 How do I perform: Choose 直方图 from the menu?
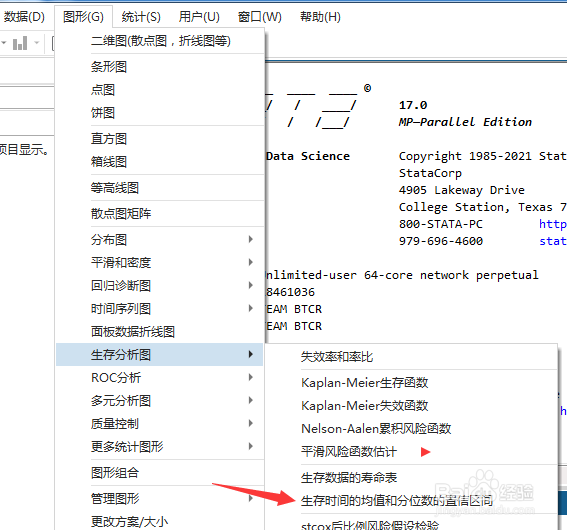161,139
